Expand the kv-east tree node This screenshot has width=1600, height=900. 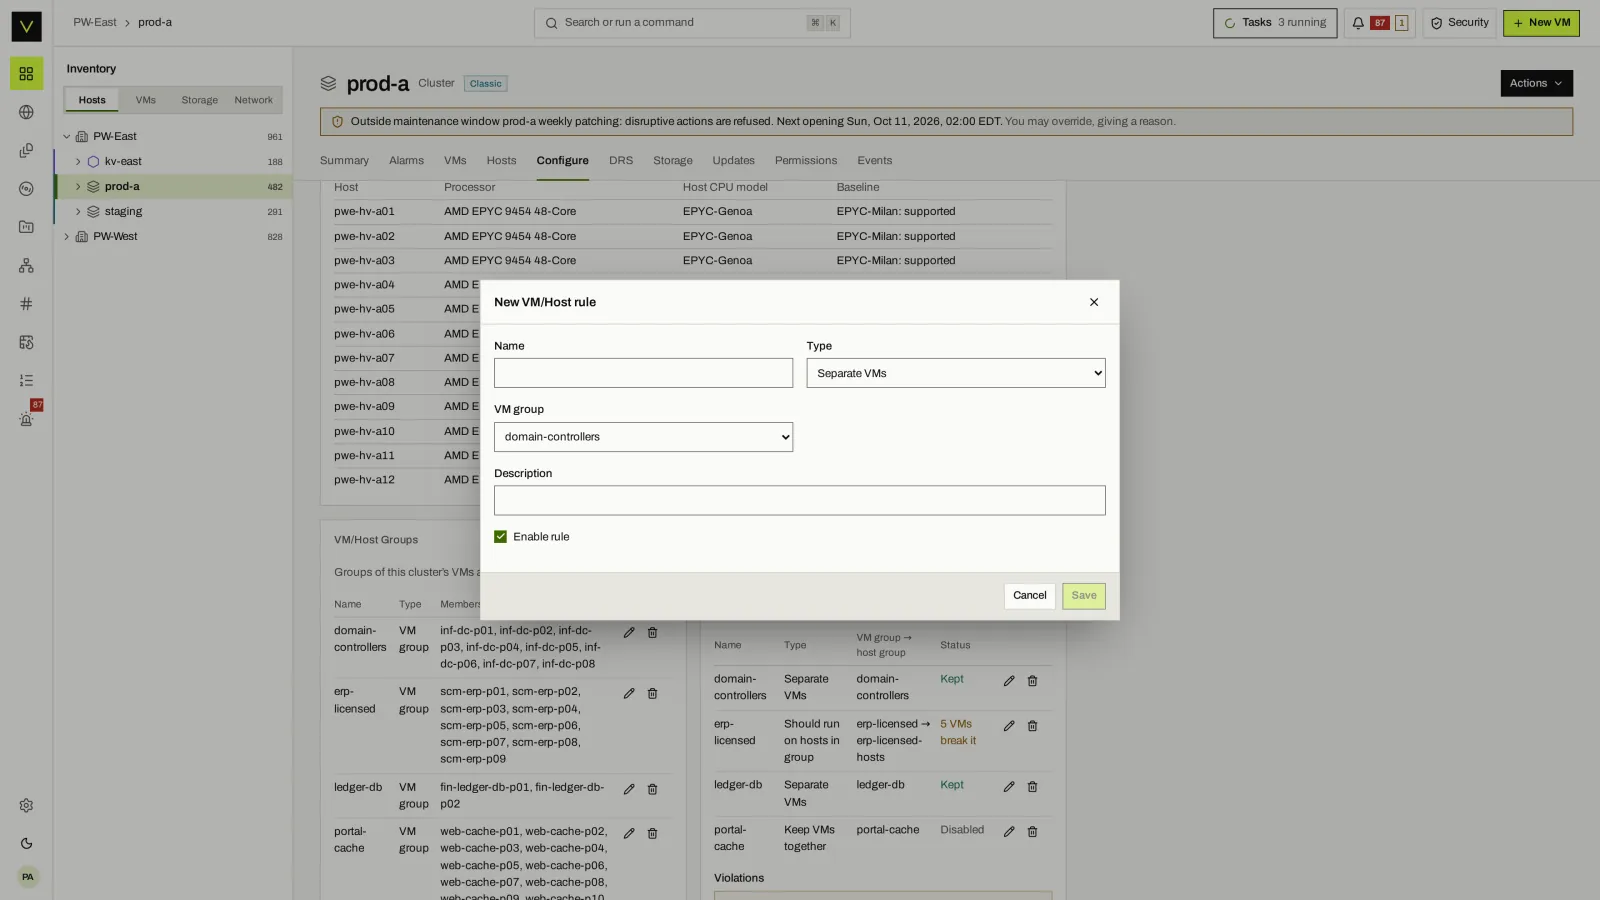(78, 162)
